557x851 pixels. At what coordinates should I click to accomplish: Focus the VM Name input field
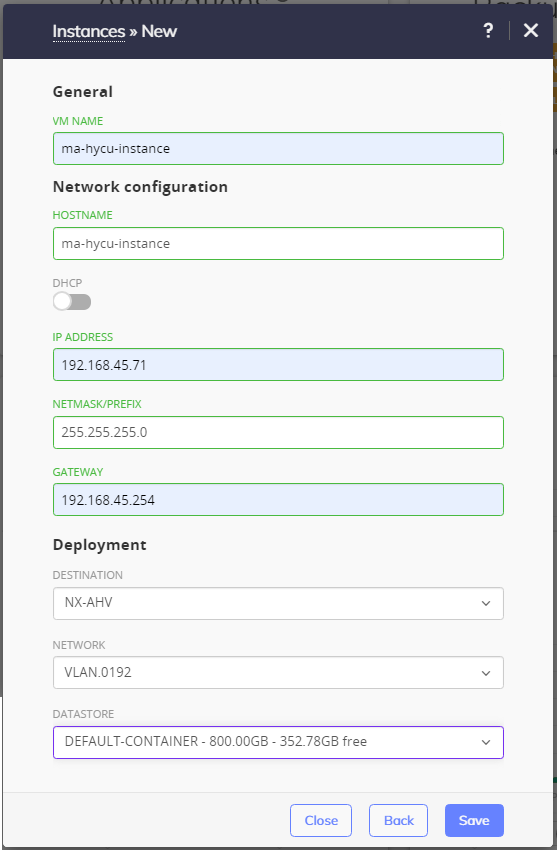[x=278, y=149]
